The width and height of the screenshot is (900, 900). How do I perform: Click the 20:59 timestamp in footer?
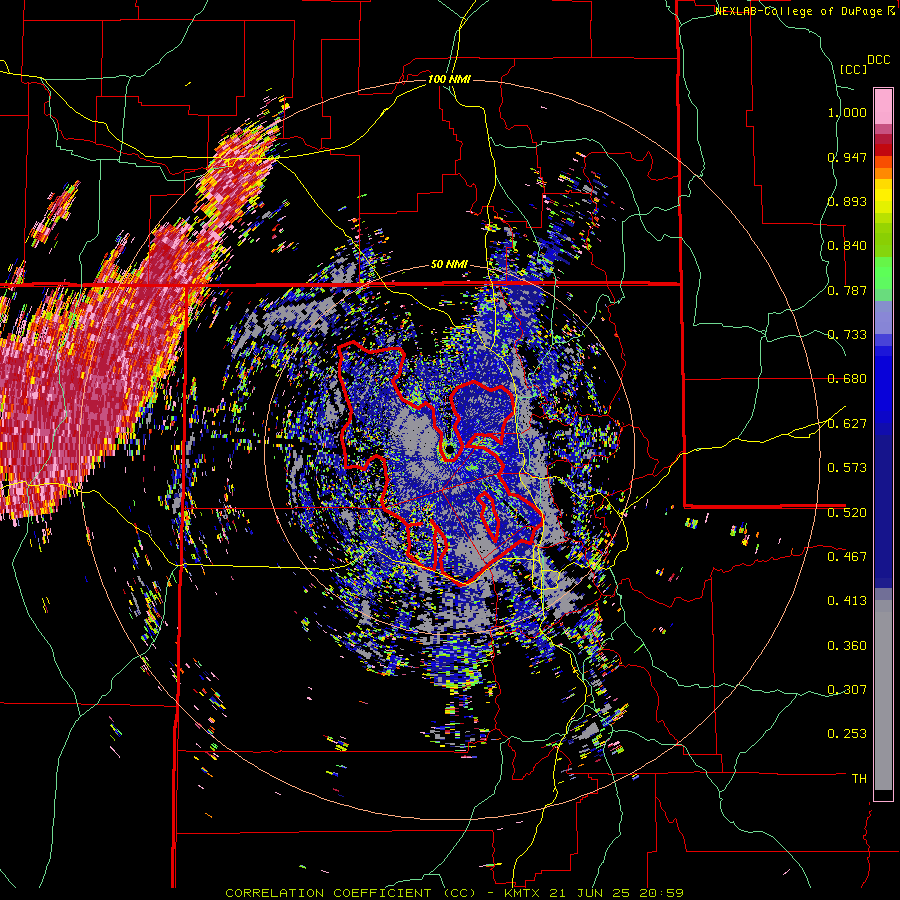(664, 893)
